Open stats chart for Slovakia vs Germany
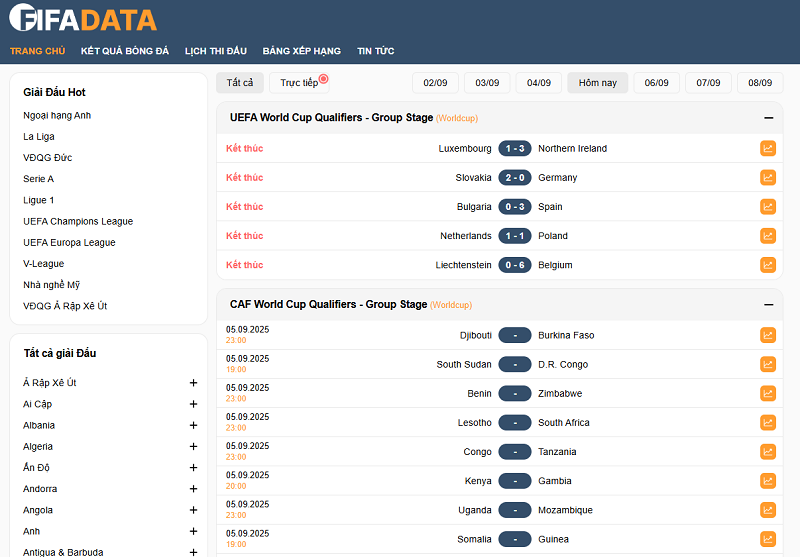800x557 pixels. [768, 178]
